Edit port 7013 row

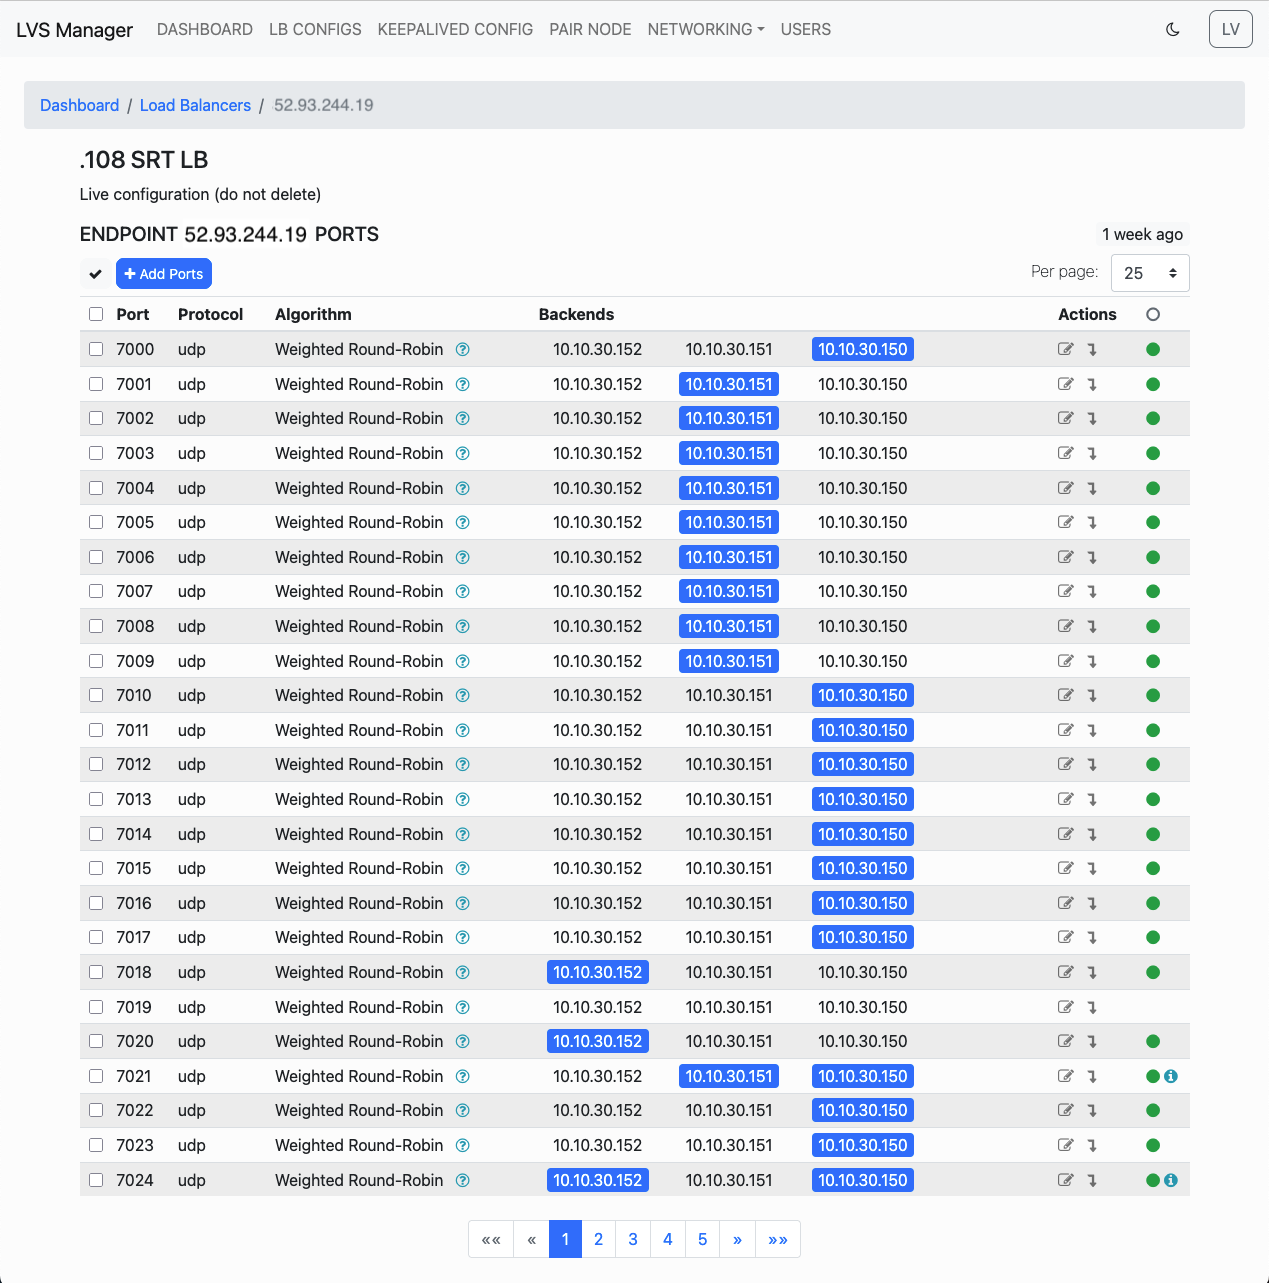coord(1066,799)
